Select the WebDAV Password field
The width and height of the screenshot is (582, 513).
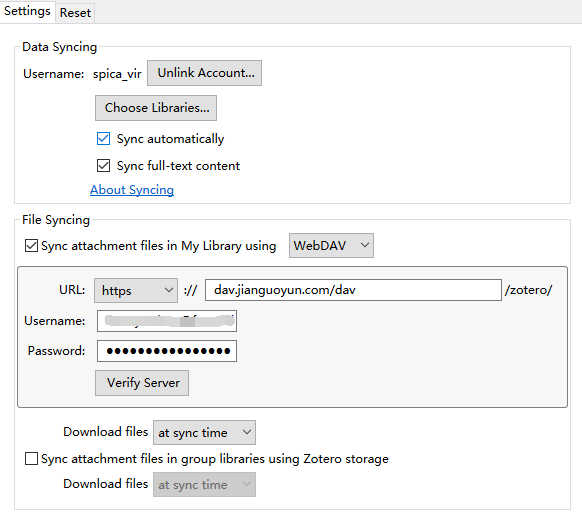point(167,351)
